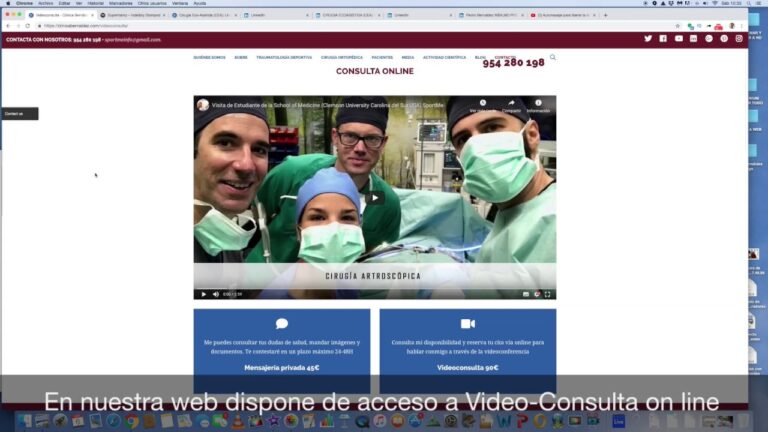Toggle fullscreen on the video player
768x432 pixels.
548,294
